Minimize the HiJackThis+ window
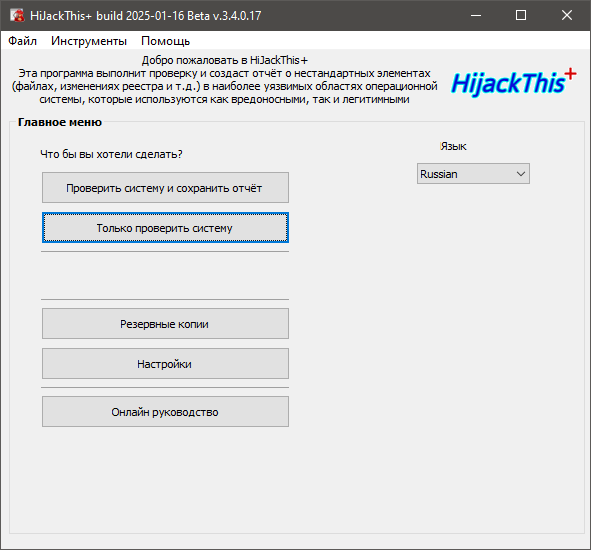Screen dimensions: 591x550 476,15
